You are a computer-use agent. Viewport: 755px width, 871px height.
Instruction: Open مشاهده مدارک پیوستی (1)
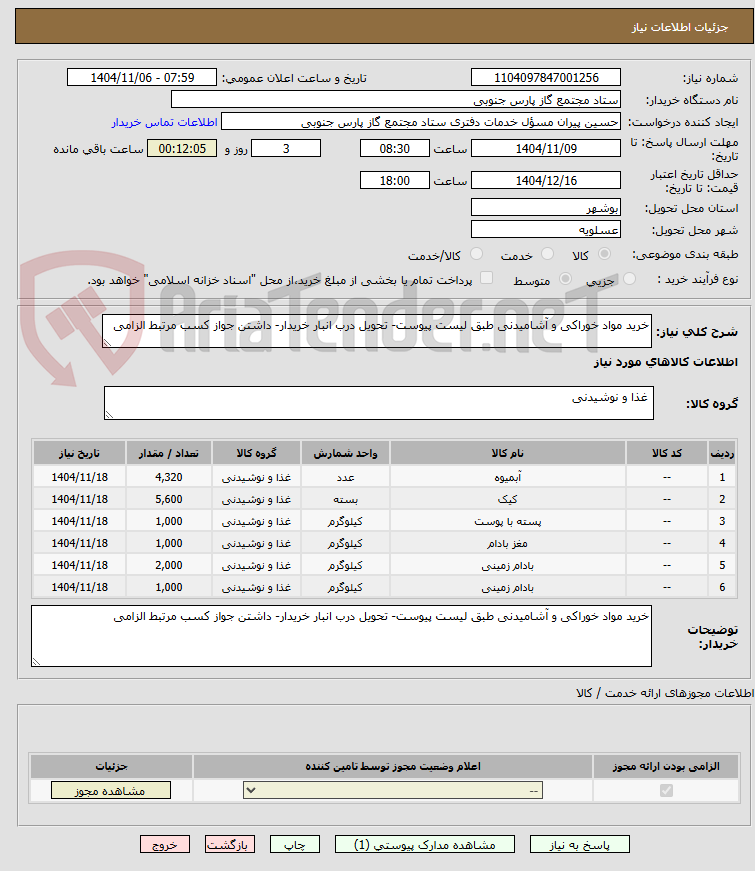[x=424, y=844]
